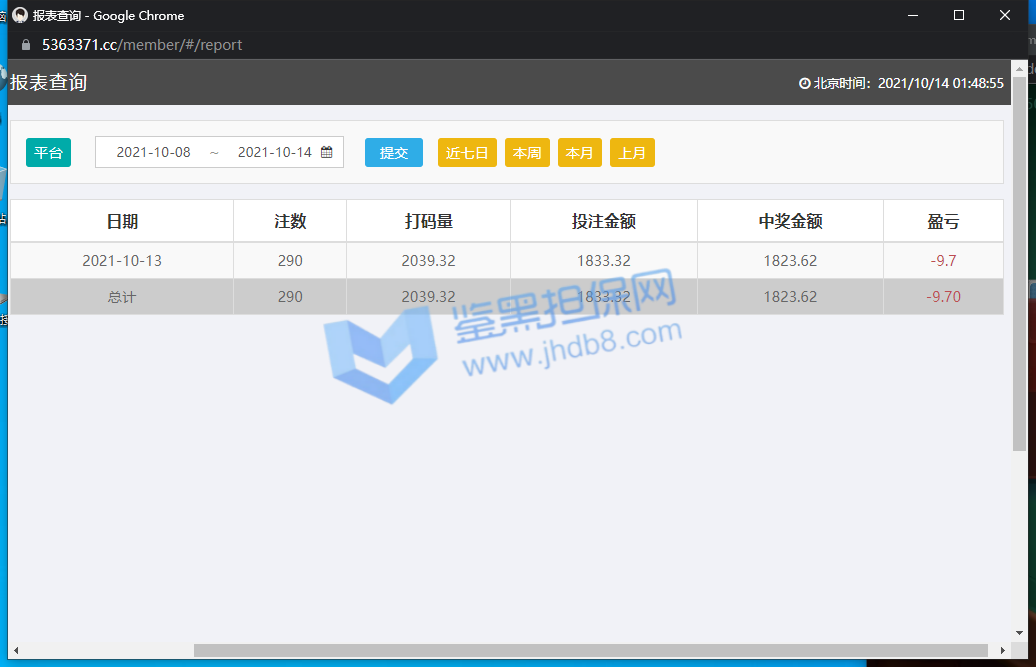
Task: Click the page favicon in the title bar
Action: pyautogui.click(x=19, y=15)
